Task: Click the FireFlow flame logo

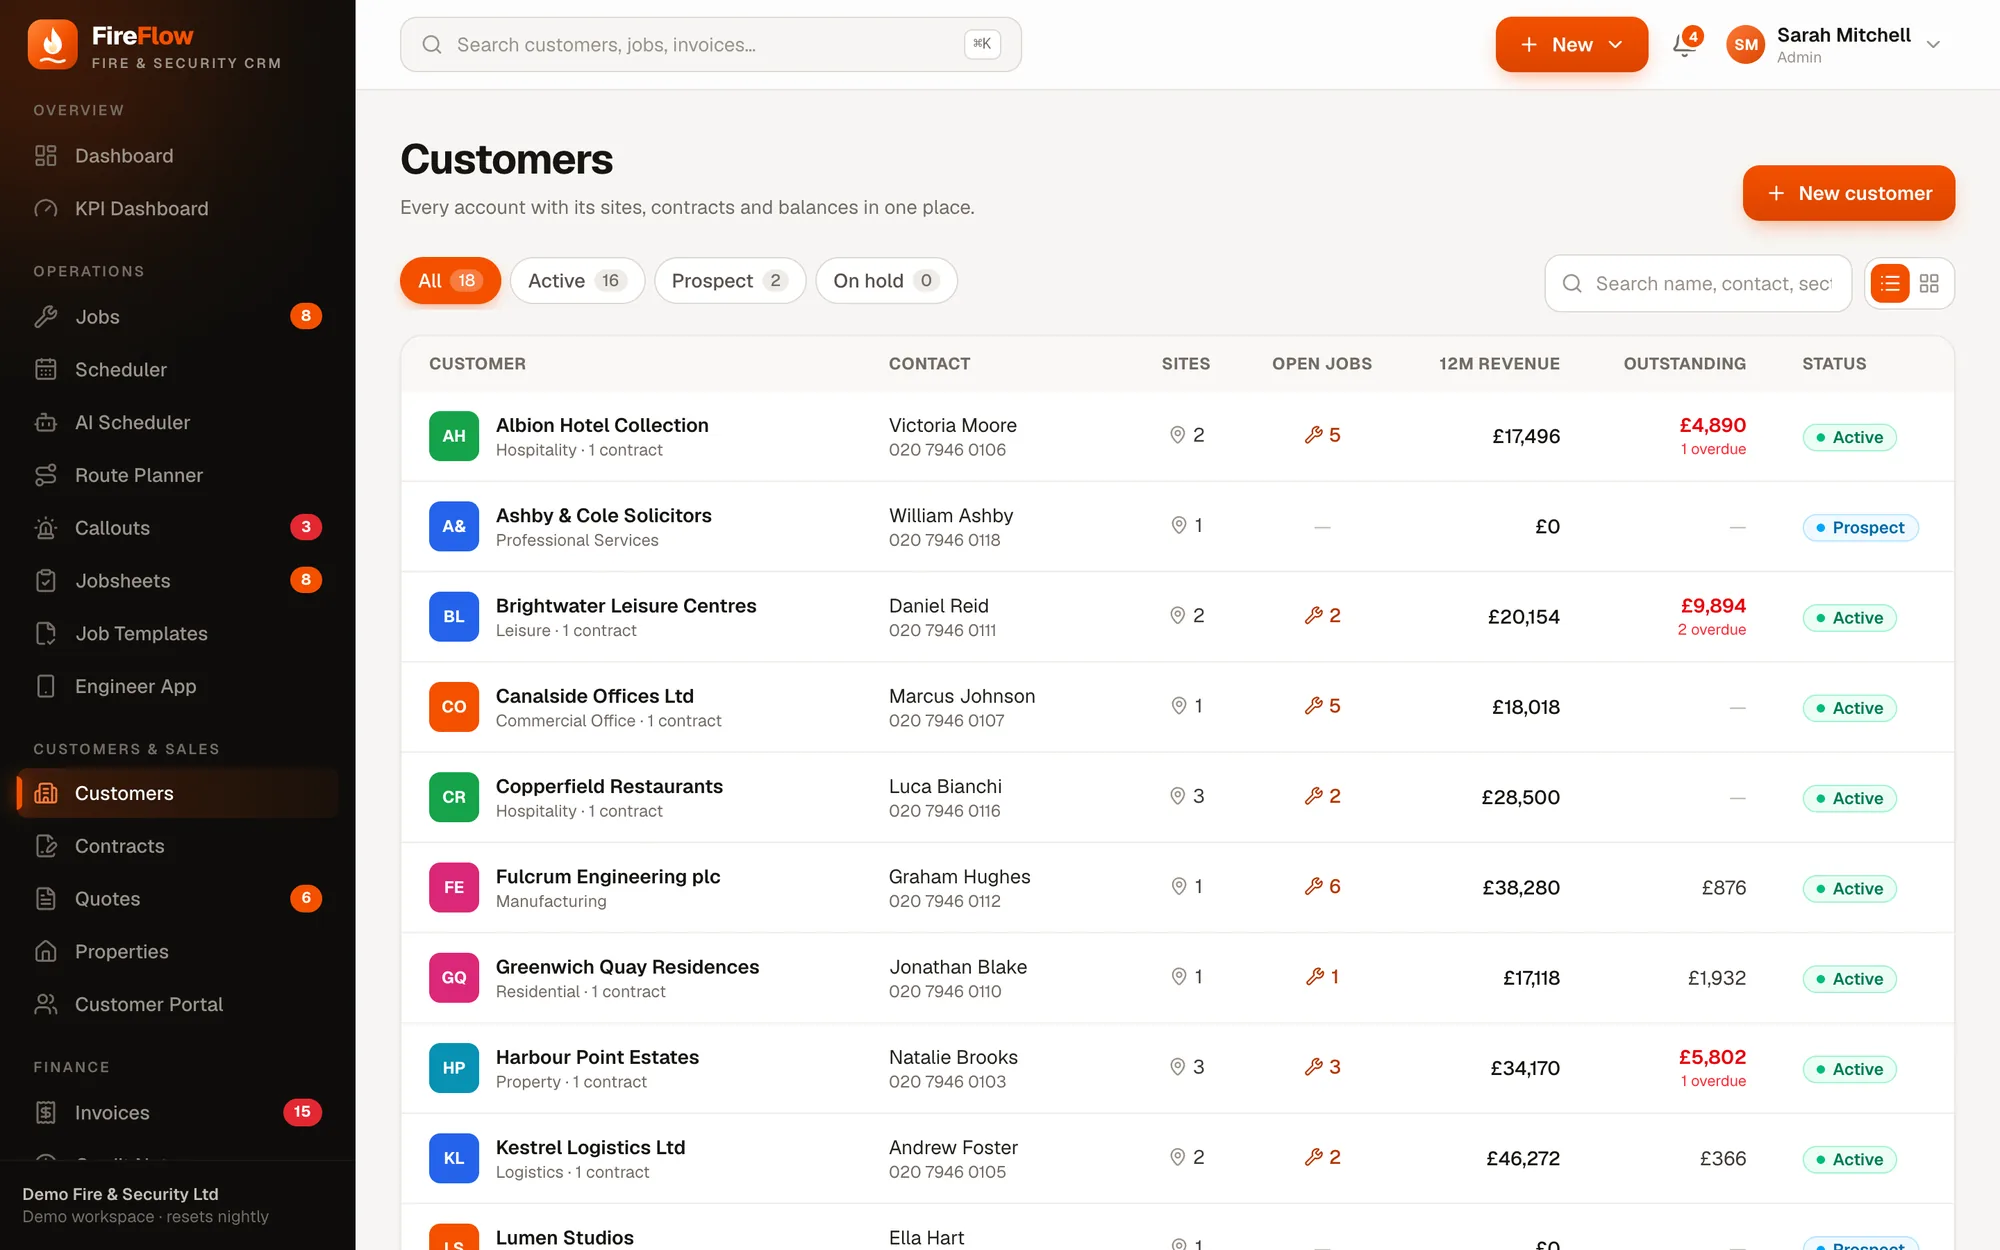Action: pyautogui.click(x=52, y=45)
